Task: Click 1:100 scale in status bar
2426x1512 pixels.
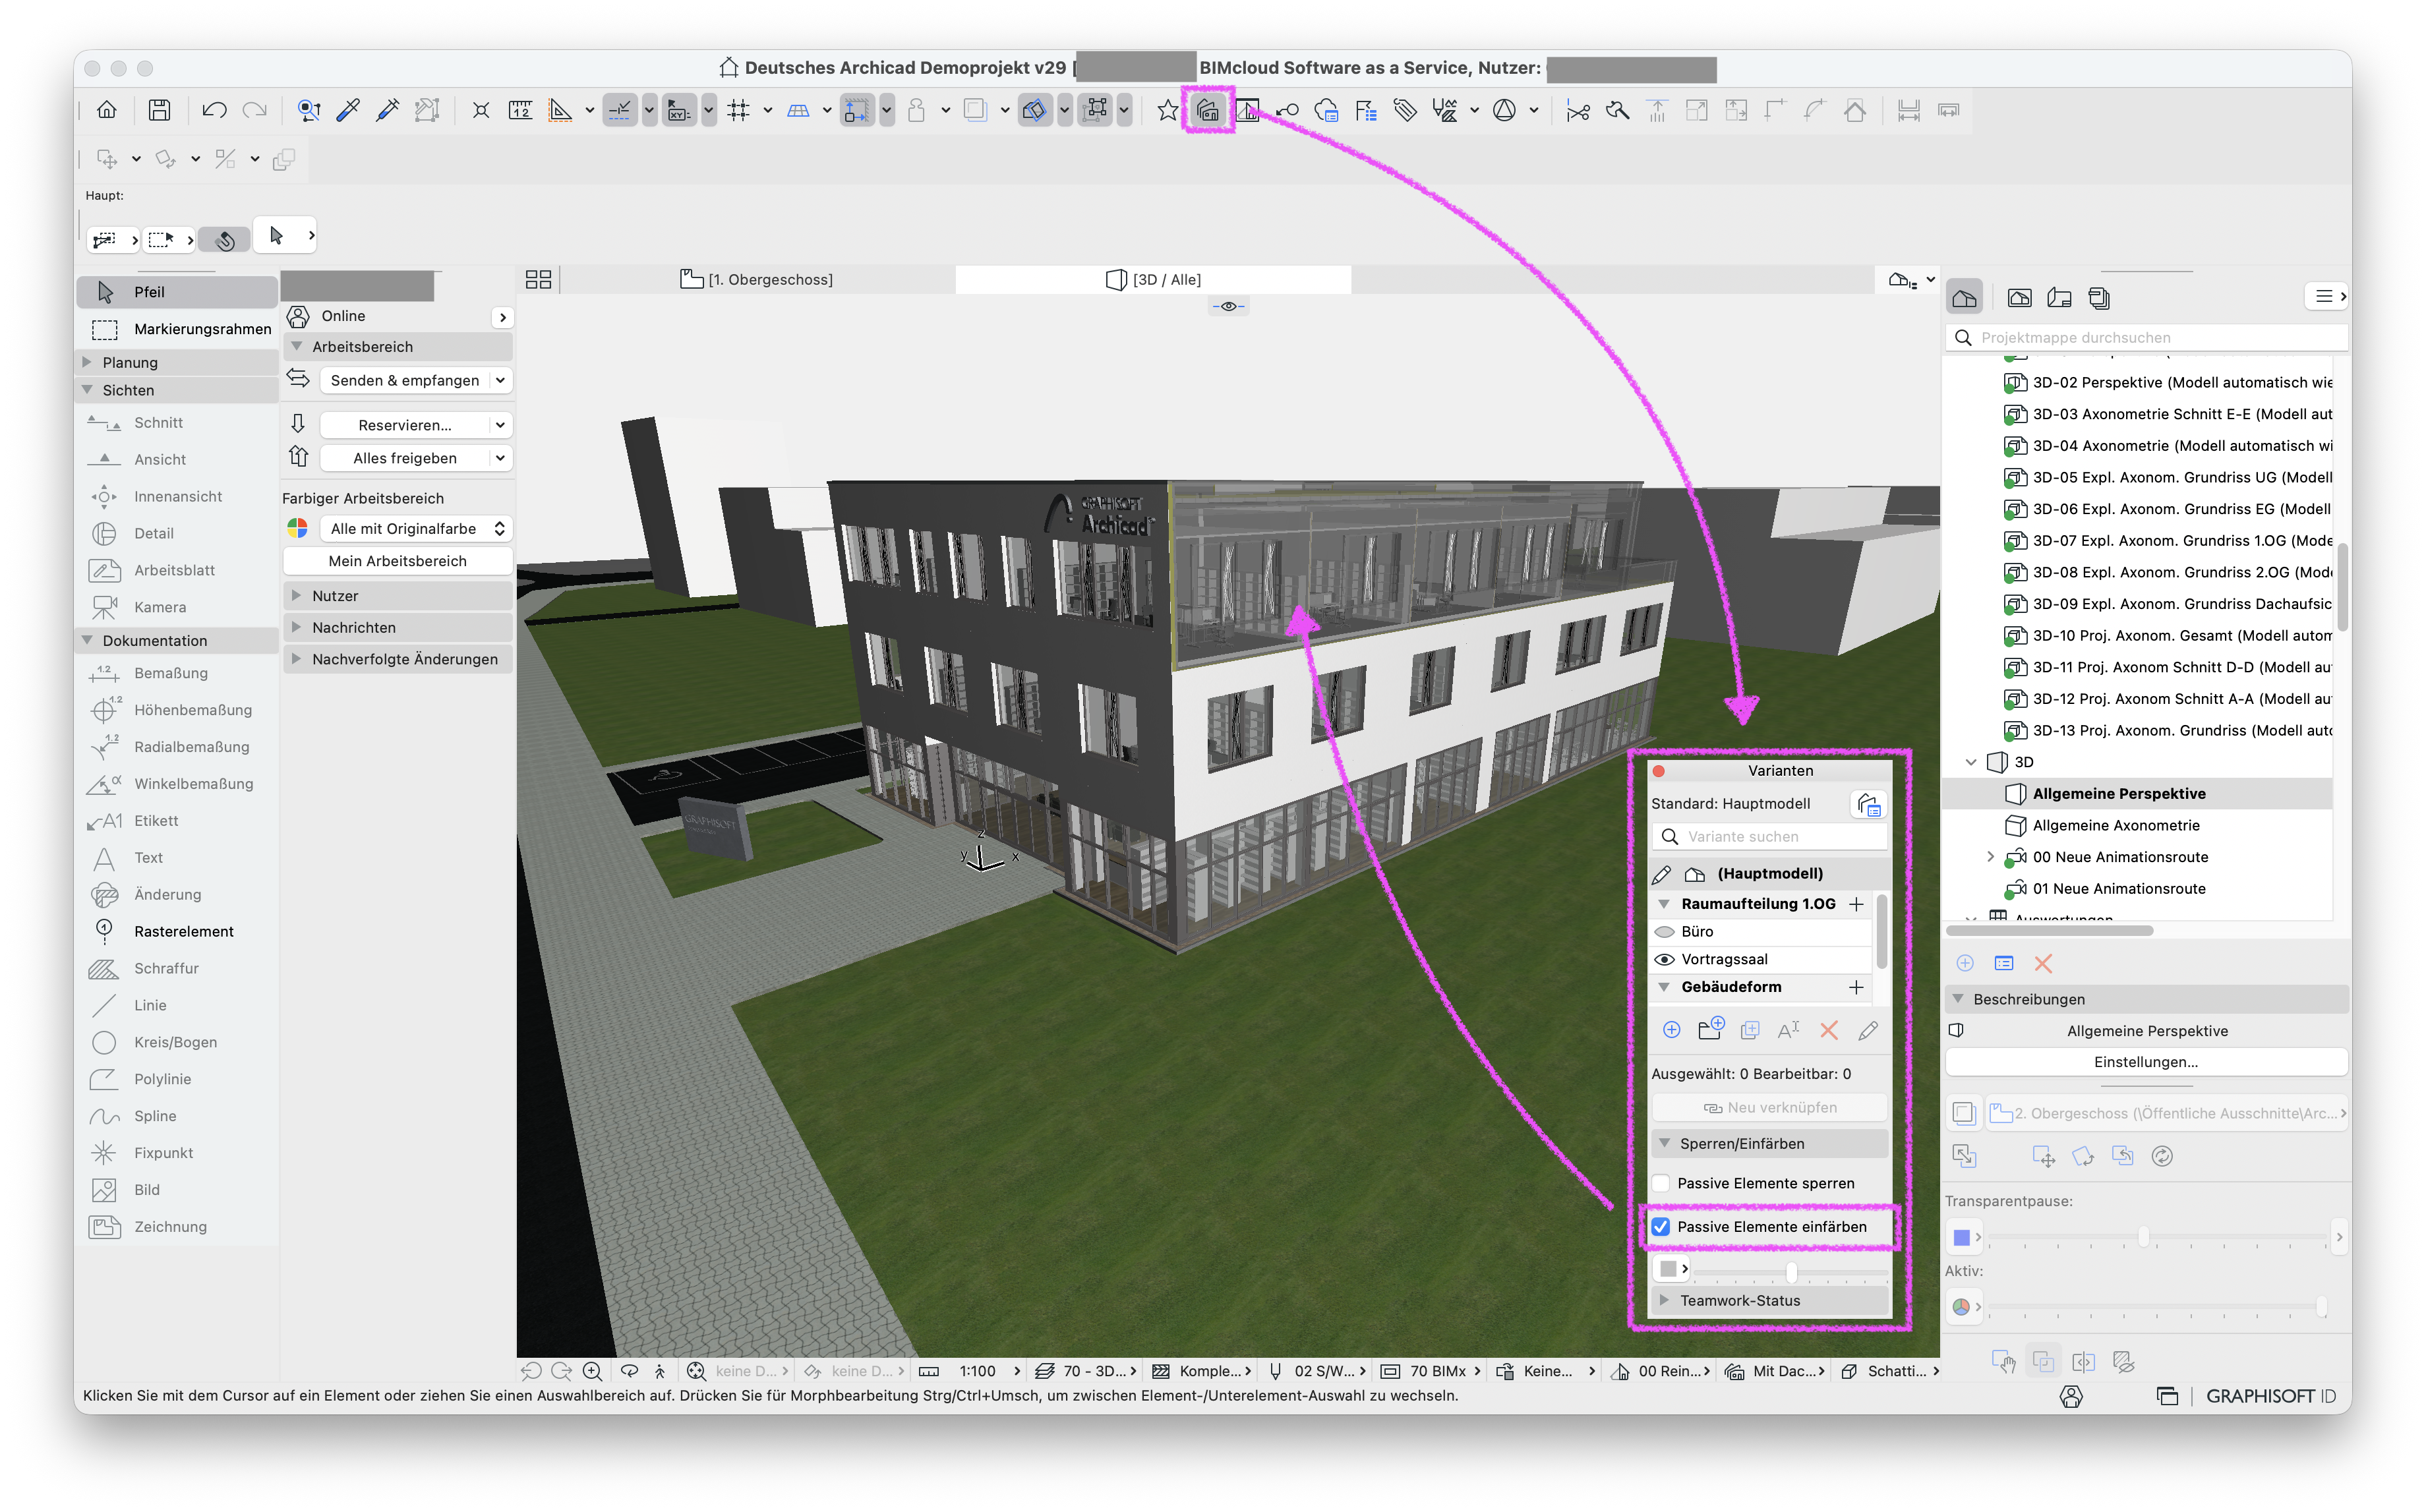Action: (978, 1372)
